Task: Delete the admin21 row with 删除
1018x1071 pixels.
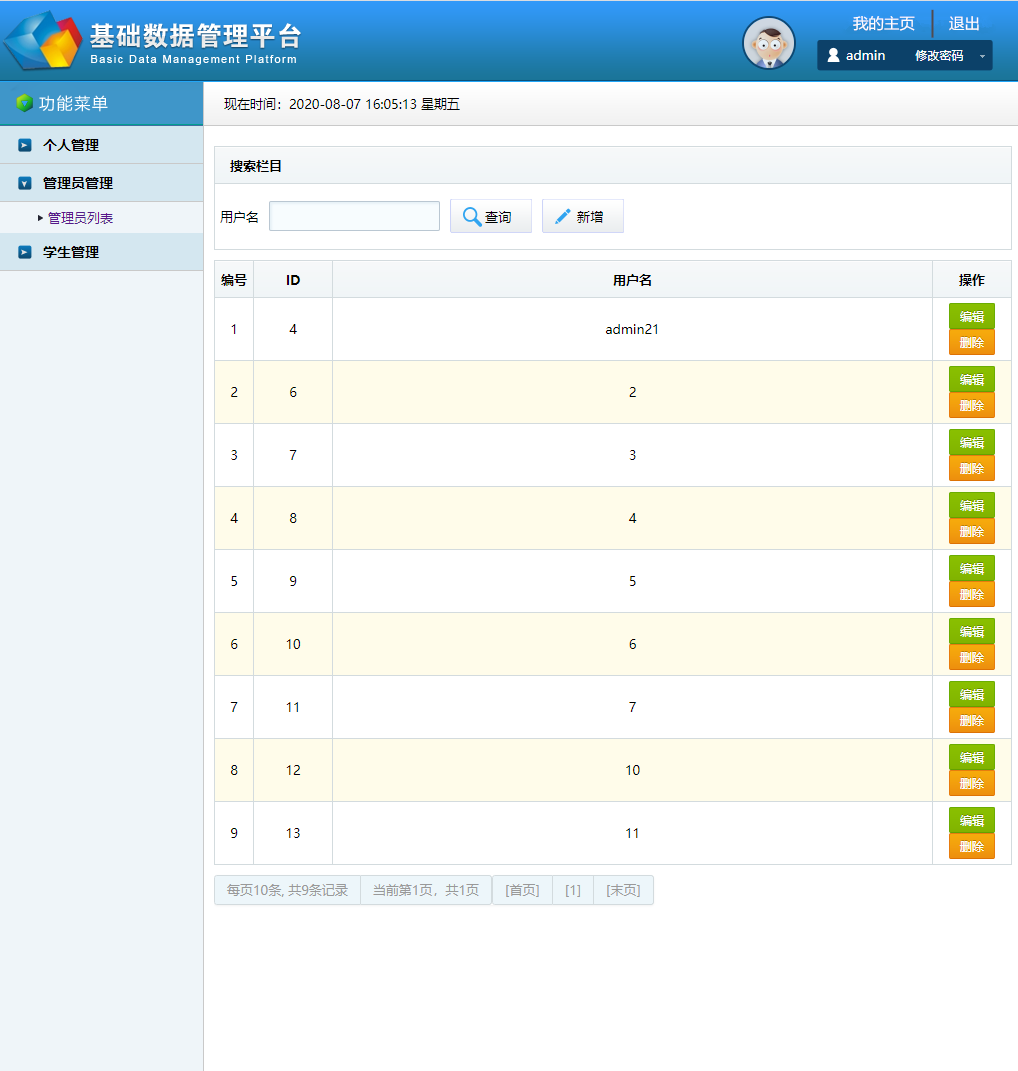Action: [x=972, y=342]
